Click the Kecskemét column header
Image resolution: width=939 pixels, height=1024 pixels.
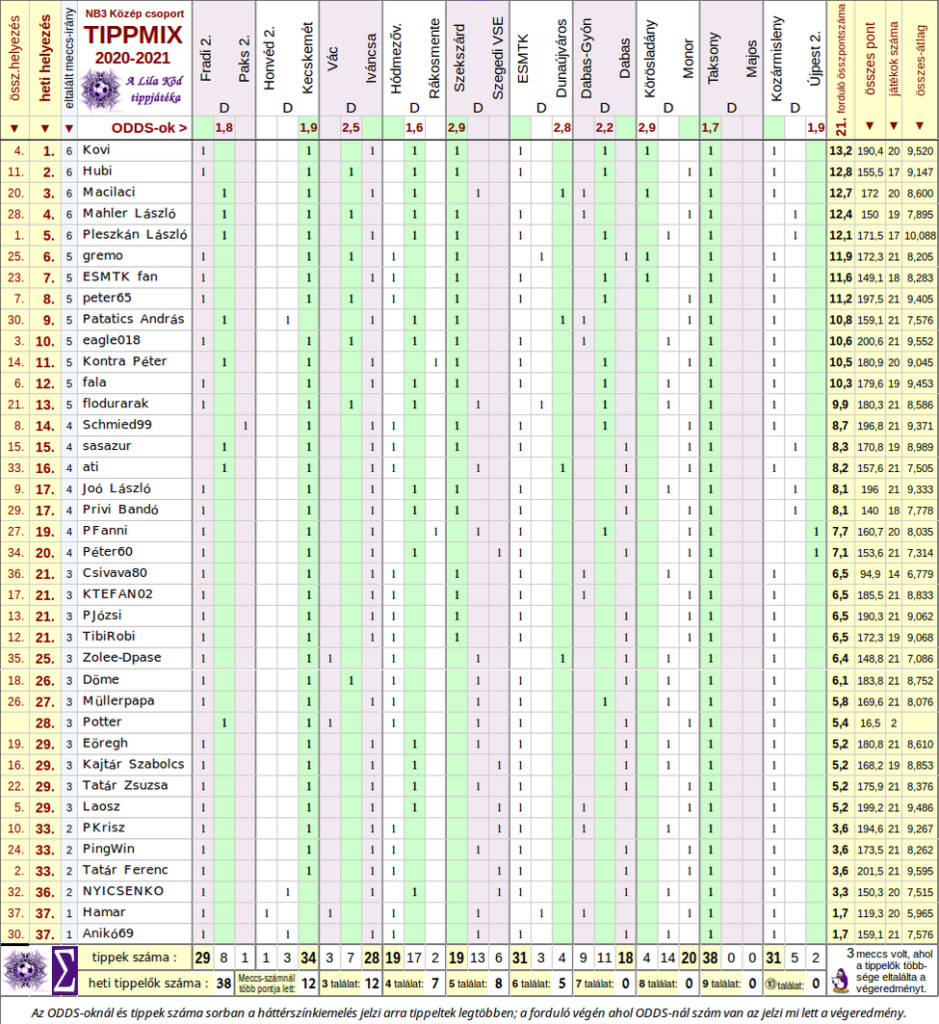pos(308,57)
